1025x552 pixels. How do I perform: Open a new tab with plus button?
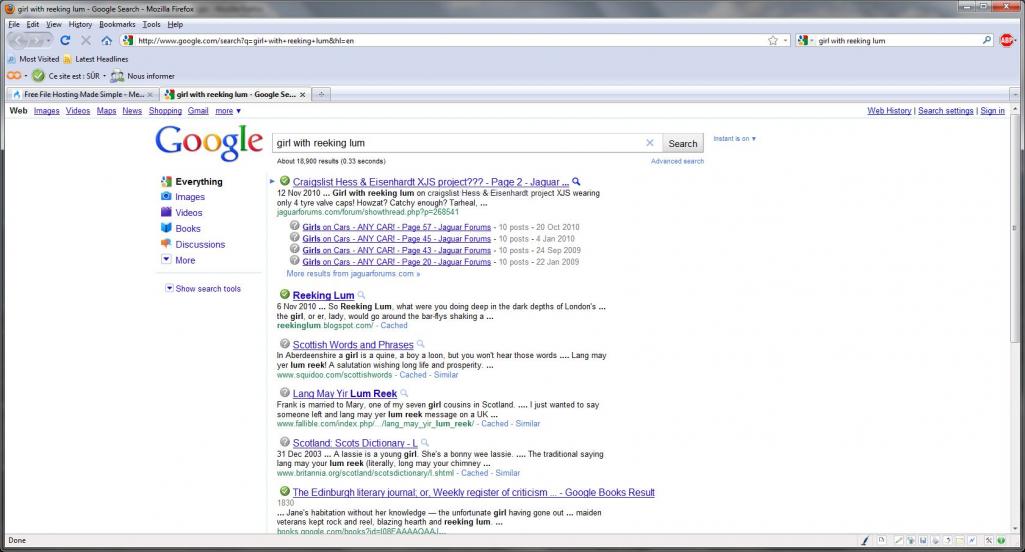coord(321,94)
